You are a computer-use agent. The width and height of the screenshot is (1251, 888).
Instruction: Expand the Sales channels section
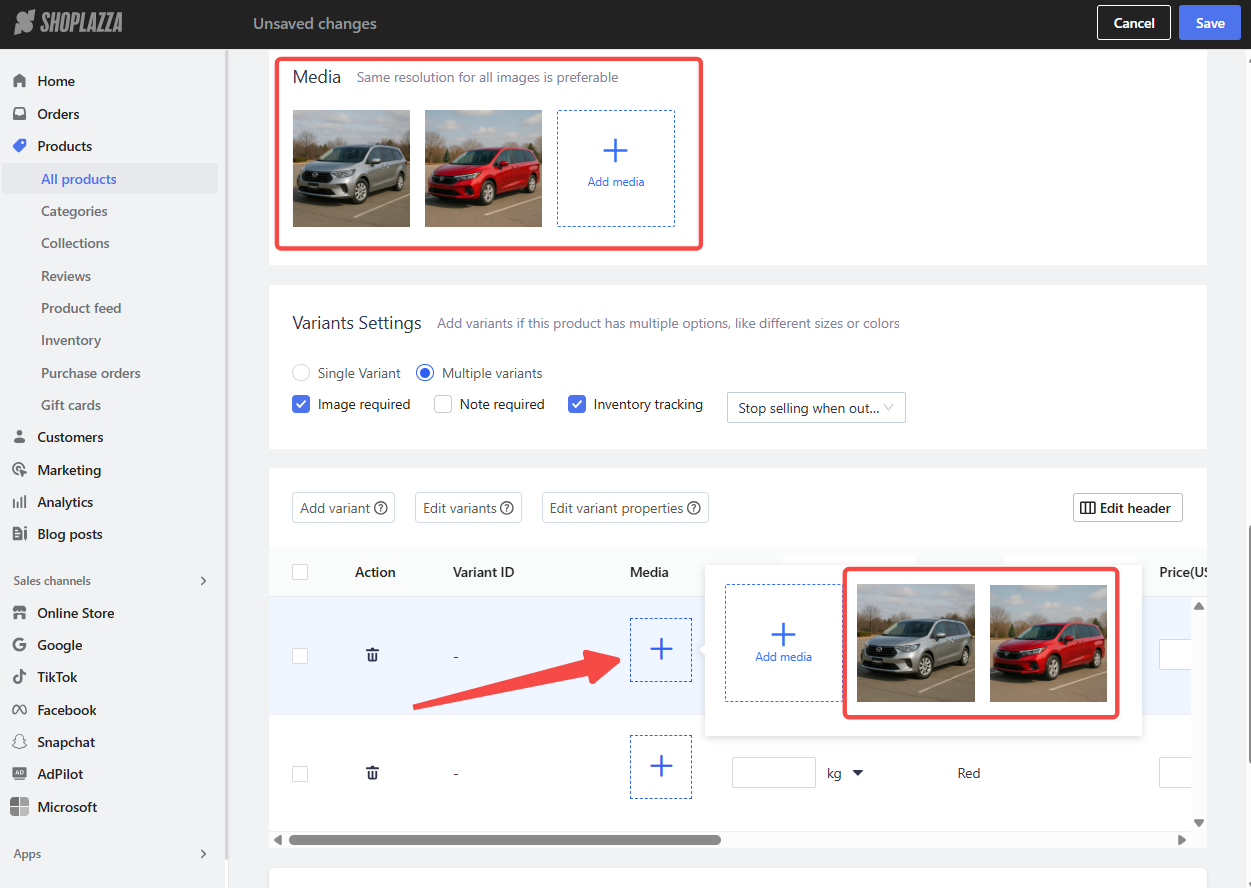204,581
